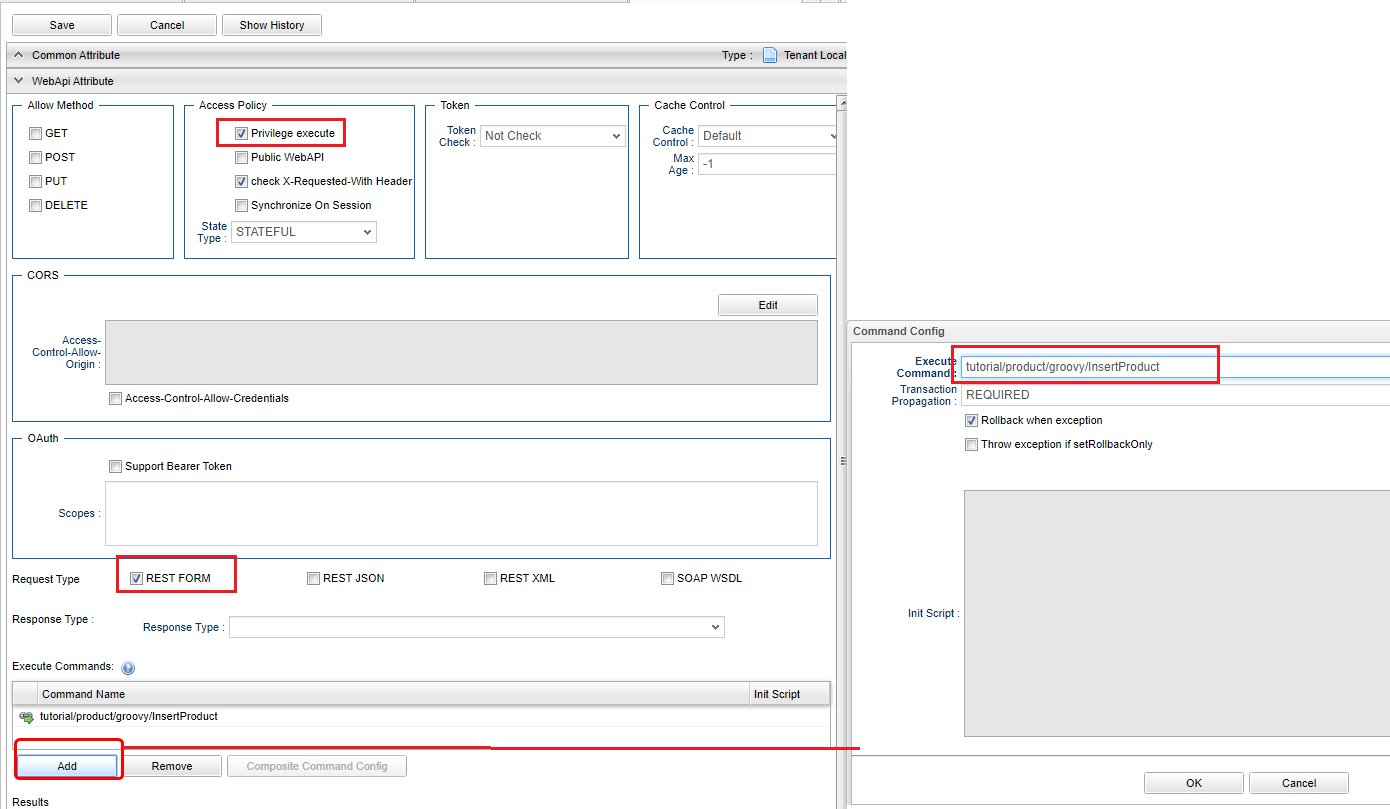This screenshot has width=1390, height=809.
Task: Click the help icon beside Execute Commands
Action: (128, 668)
